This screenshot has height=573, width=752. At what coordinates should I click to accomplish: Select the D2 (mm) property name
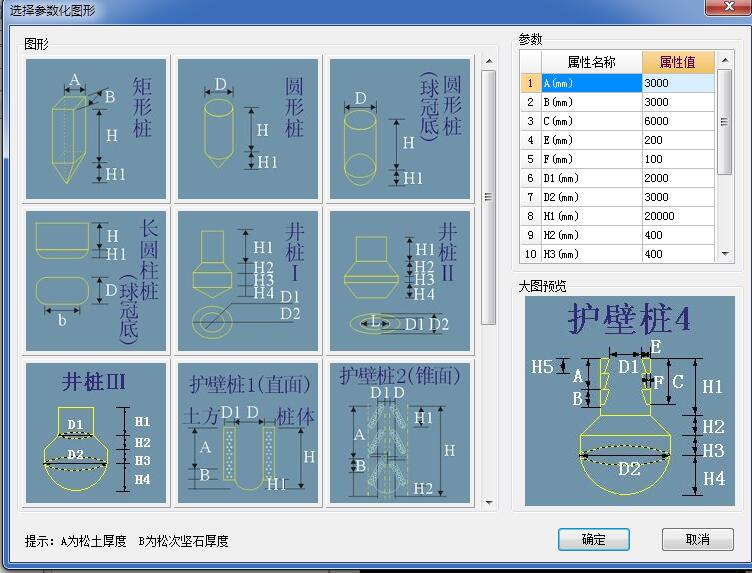pos(592,197)
